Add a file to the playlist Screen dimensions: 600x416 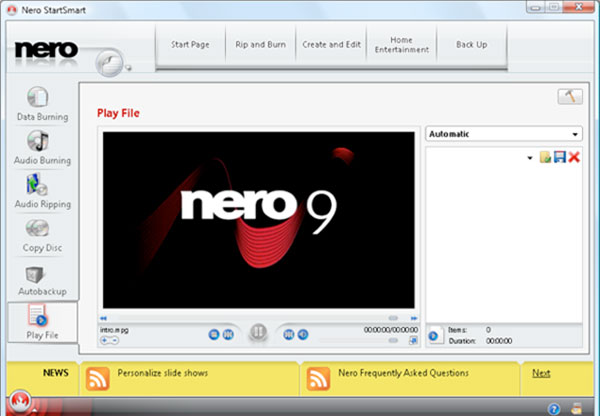(545, 157)
